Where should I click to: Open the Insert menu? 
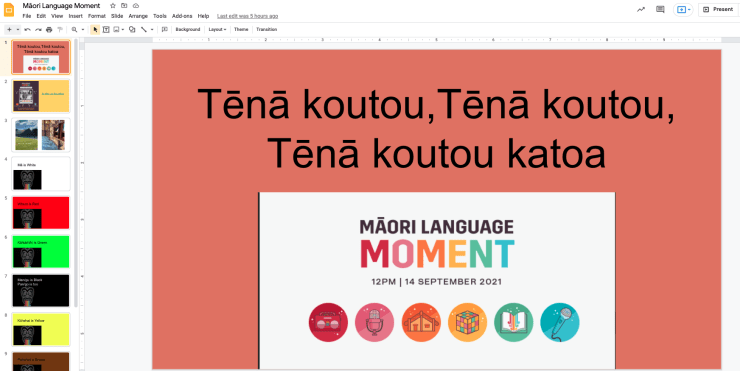coord(76,16)
